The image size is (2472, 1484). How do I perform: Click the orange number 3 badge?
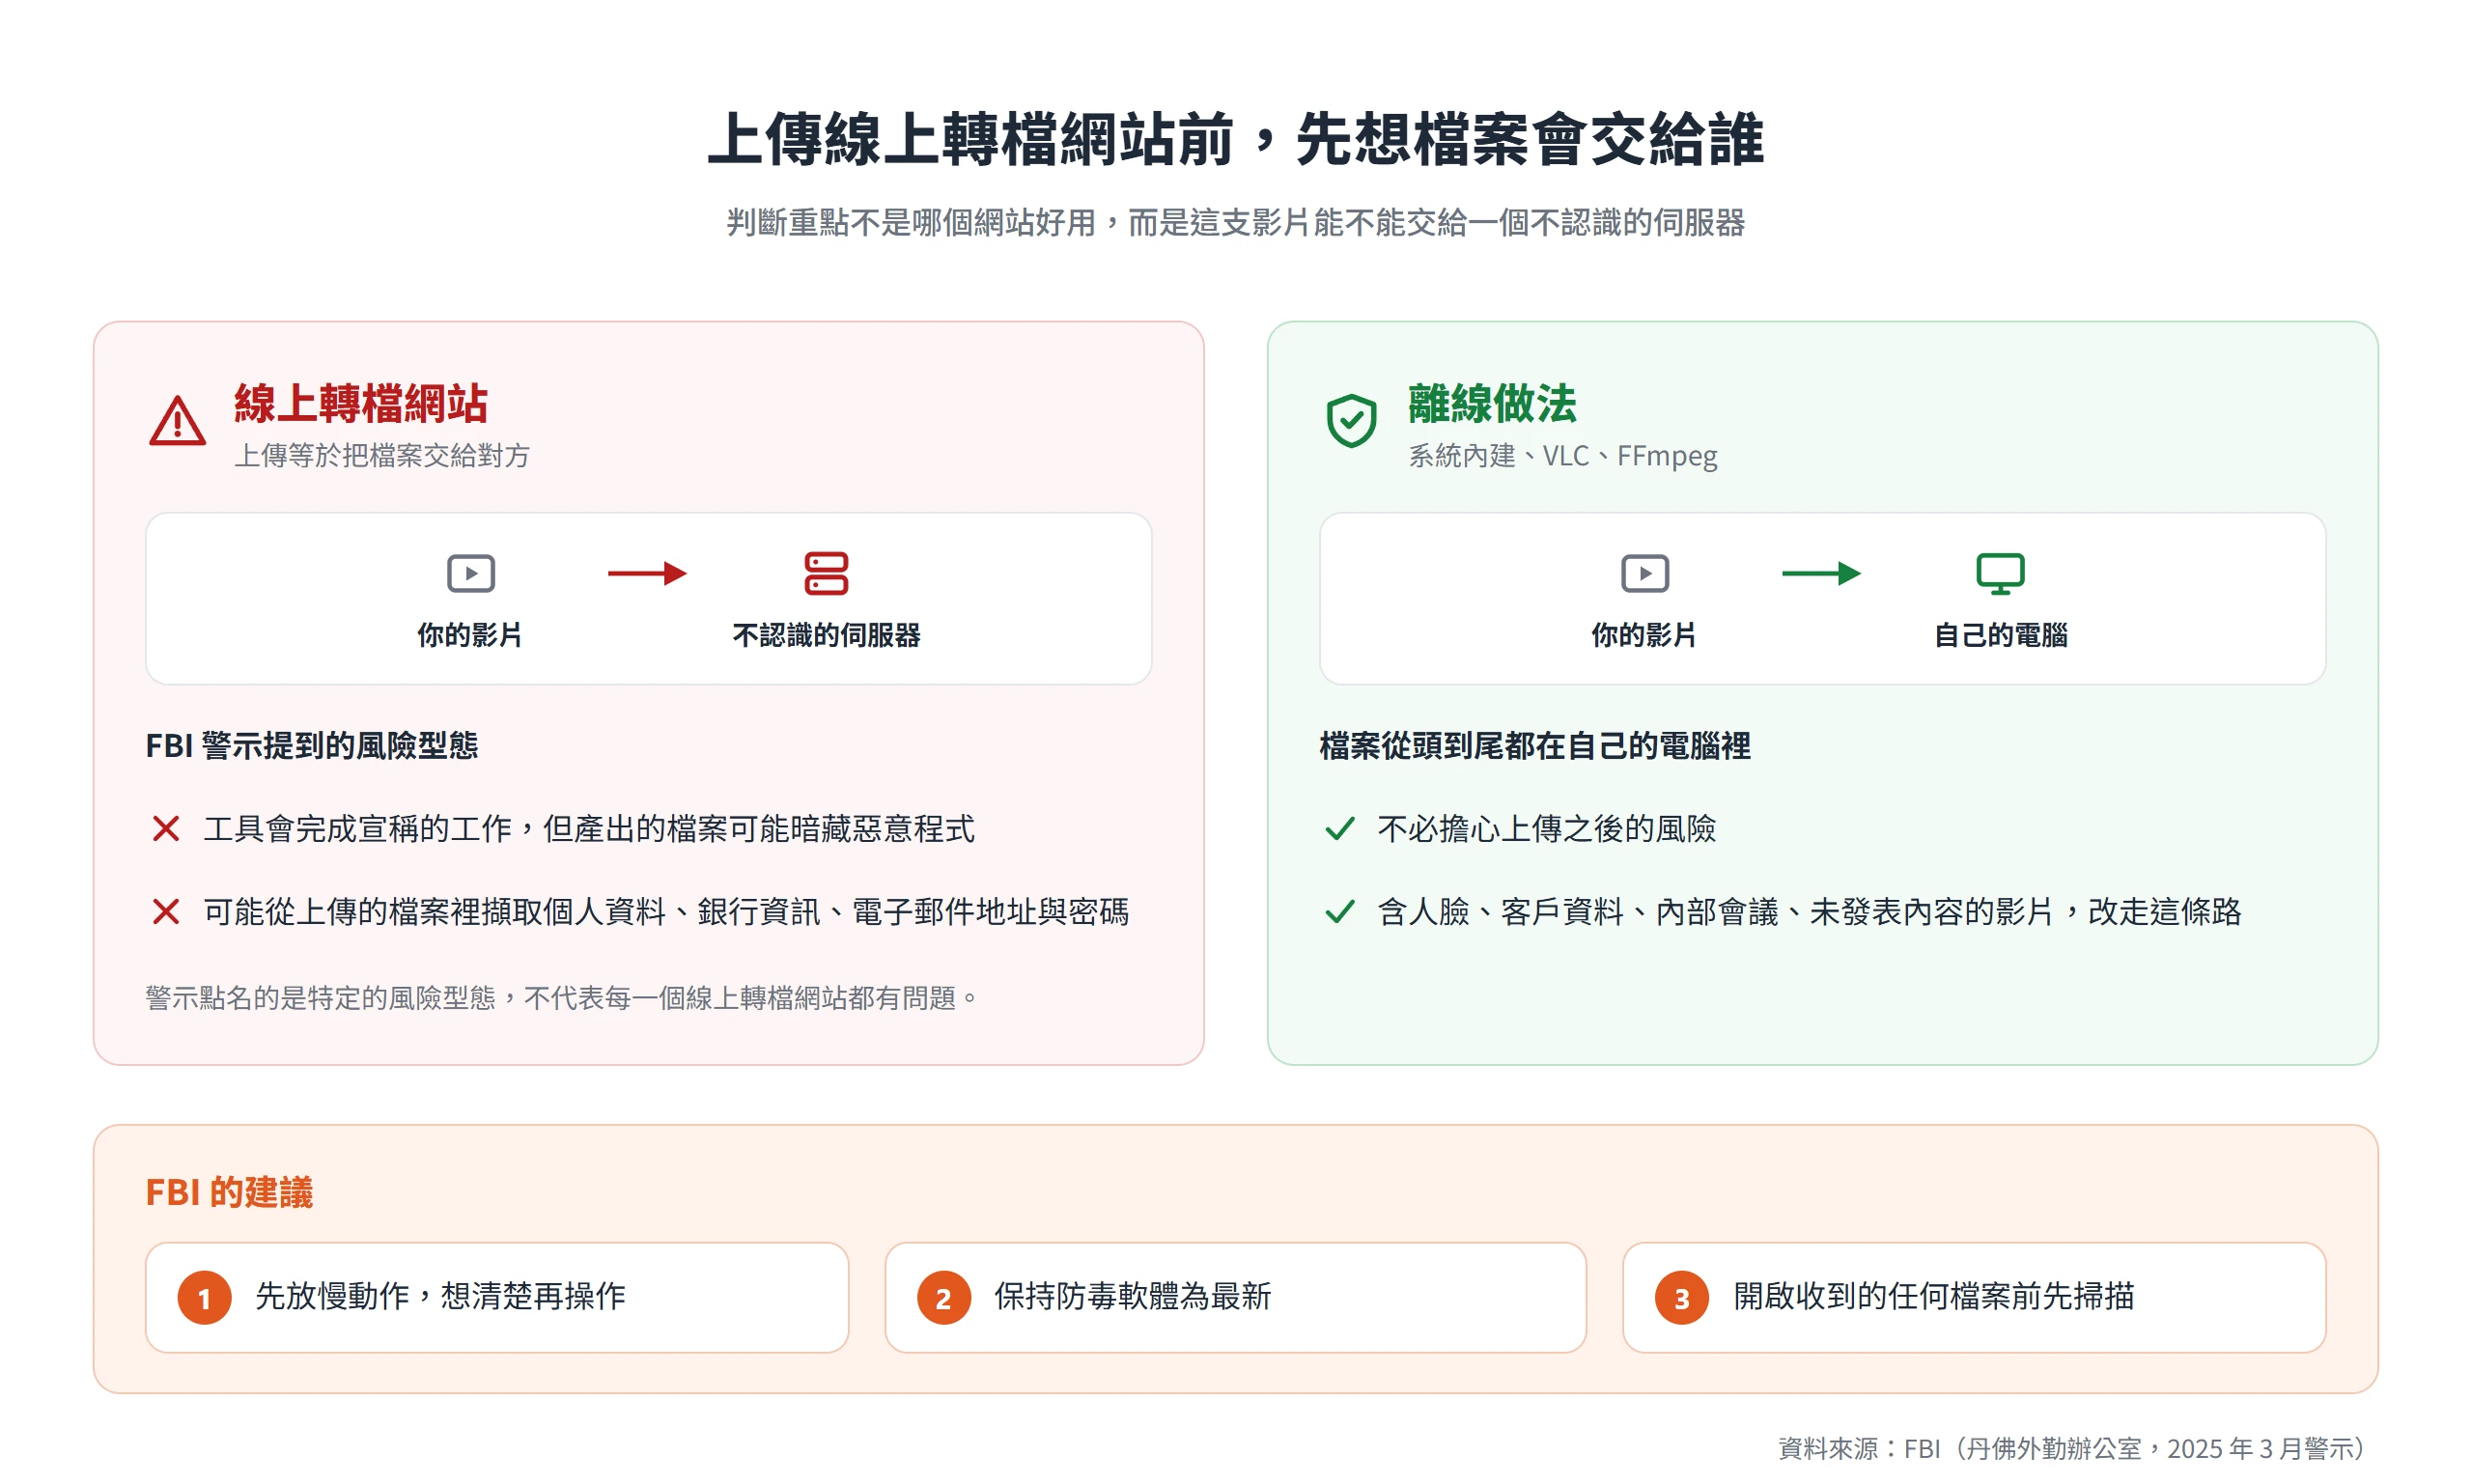tap(1681, 1298)
